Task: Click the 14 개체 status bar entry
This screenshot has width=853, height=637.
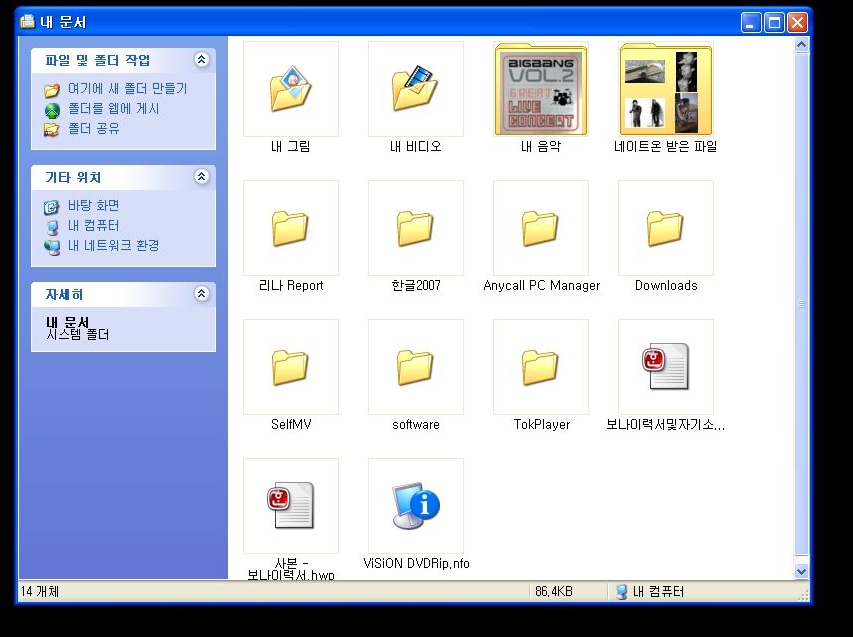Action: click(x=40, y=591)
